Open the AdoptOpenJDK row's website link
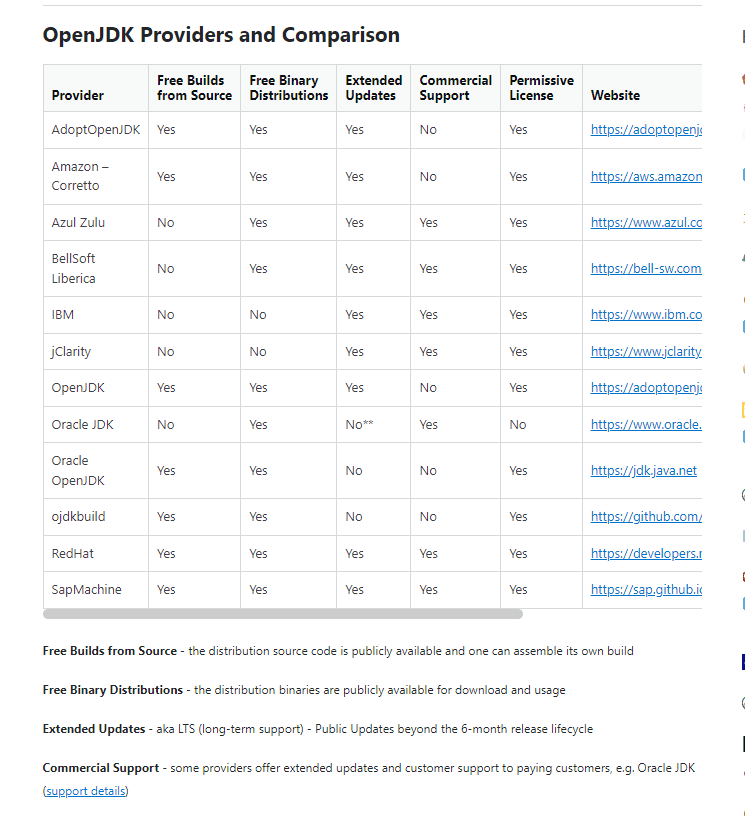745x816 pixels. (646, 130)
